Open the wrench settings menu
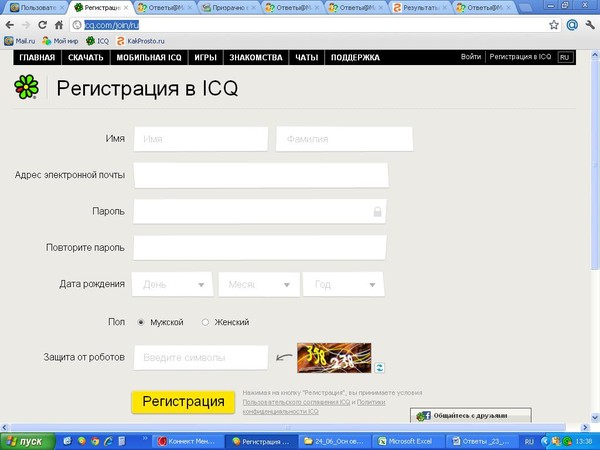This screenshot has width=600, height=450. pyautogui.click(x=590, y=25)
